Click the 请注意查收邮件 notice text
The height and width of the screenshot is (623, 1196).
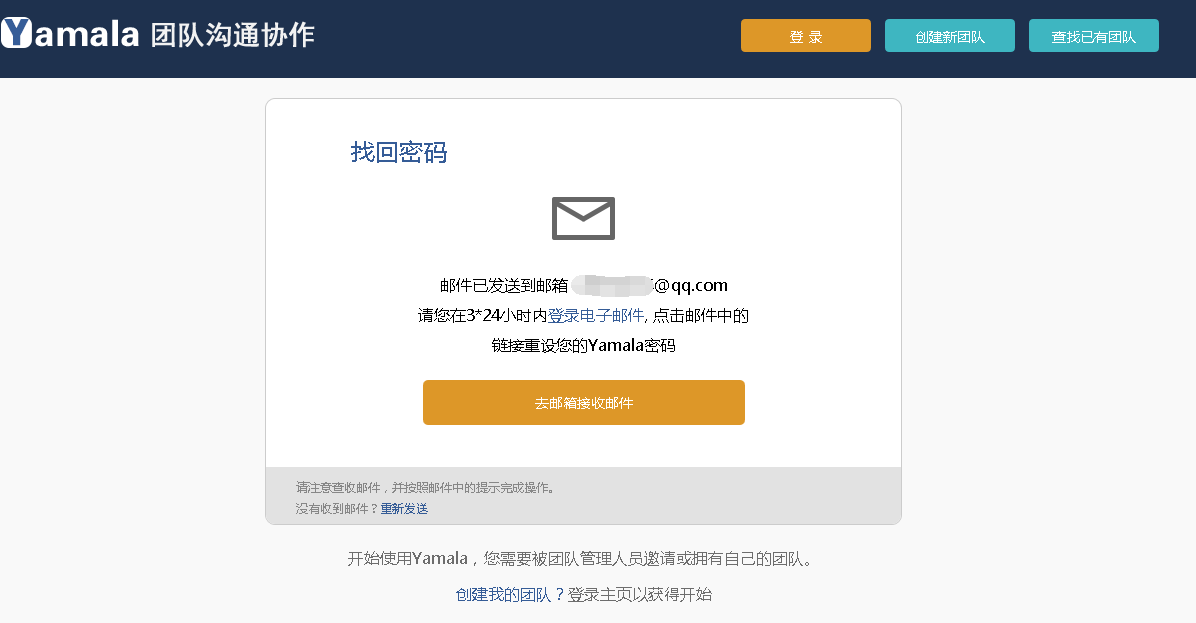tap(425, 488)
